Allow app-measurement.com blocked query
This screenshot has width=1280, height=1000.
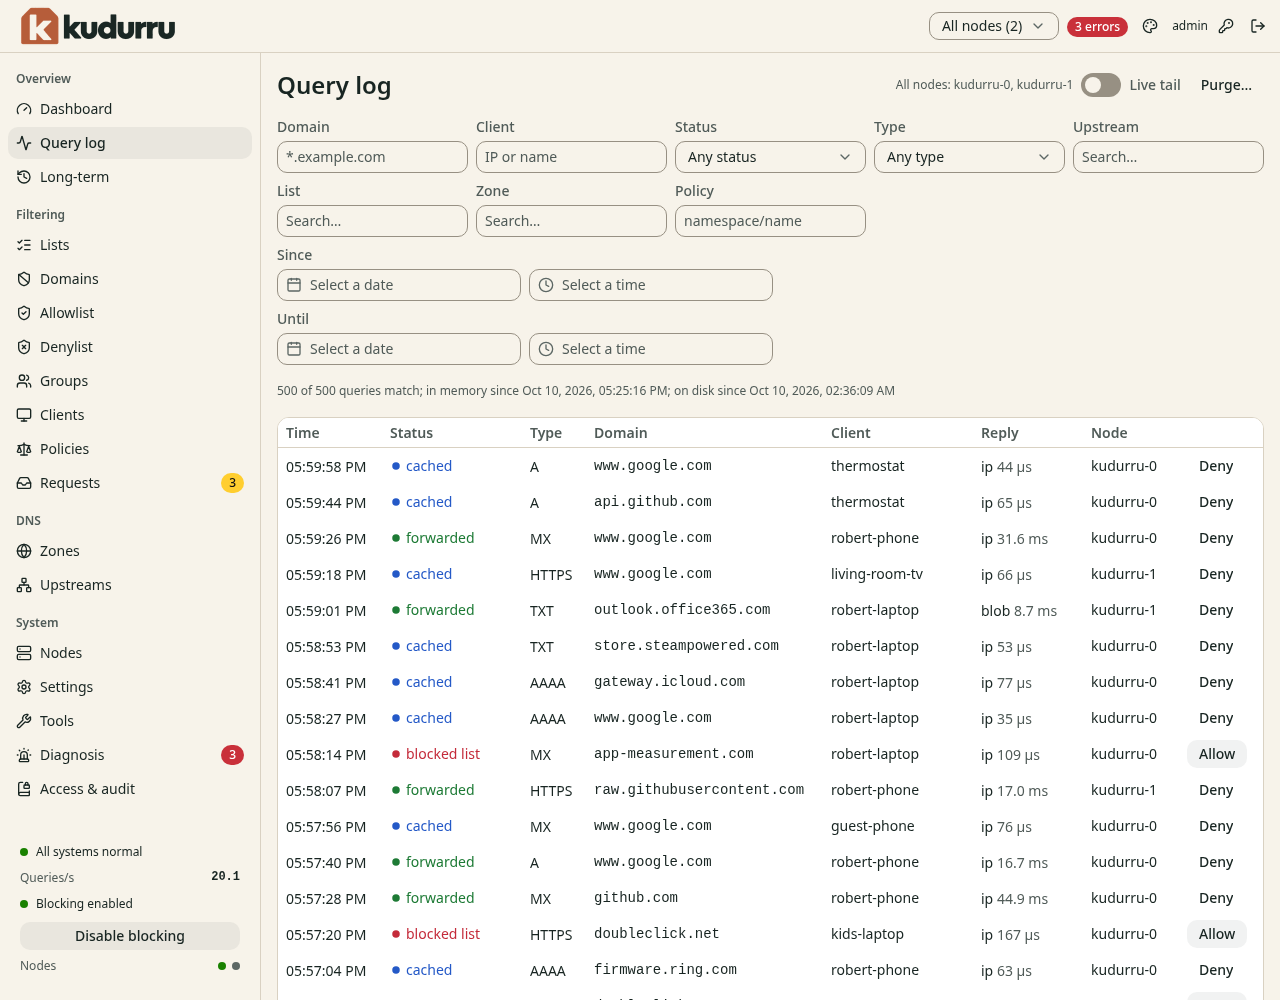point(1217,754)
